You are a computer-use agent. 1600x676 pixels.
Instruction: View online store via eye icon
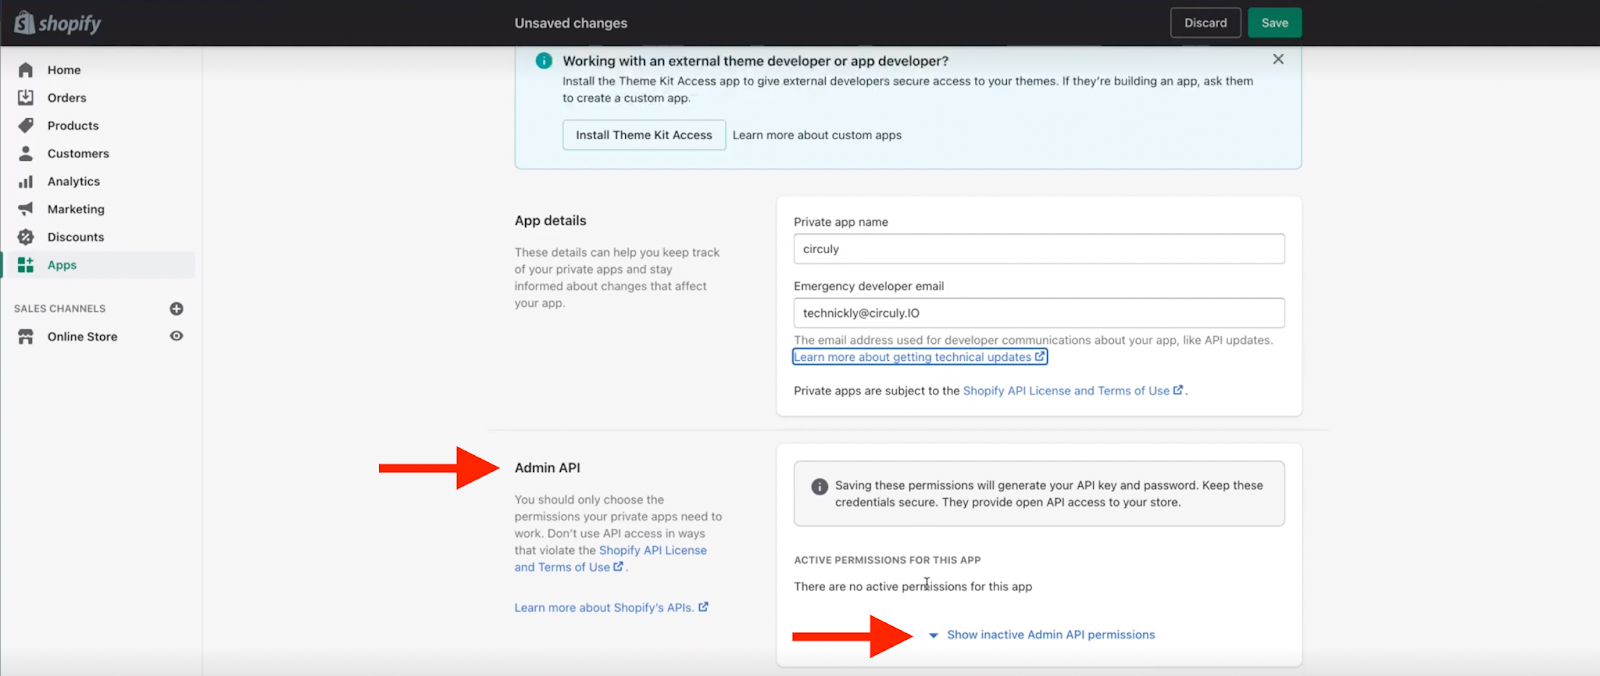tap(176, 336)
